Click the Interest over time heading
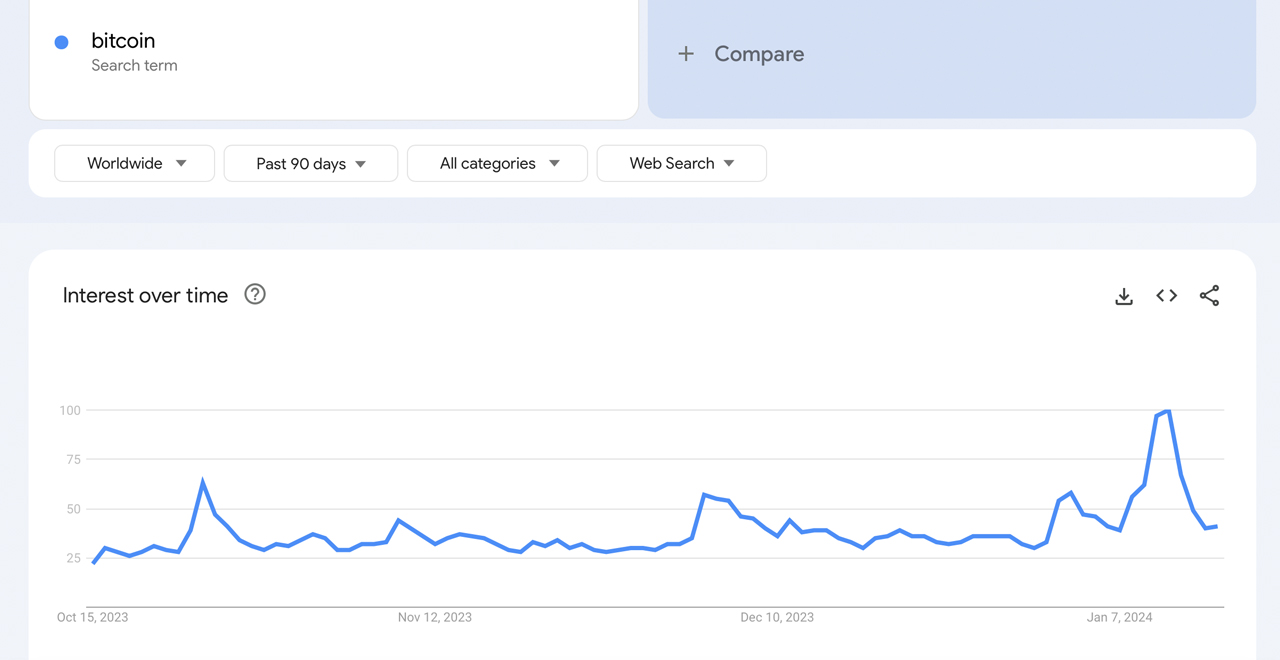The image size is (1280, 660). click(x=145, y=295)
